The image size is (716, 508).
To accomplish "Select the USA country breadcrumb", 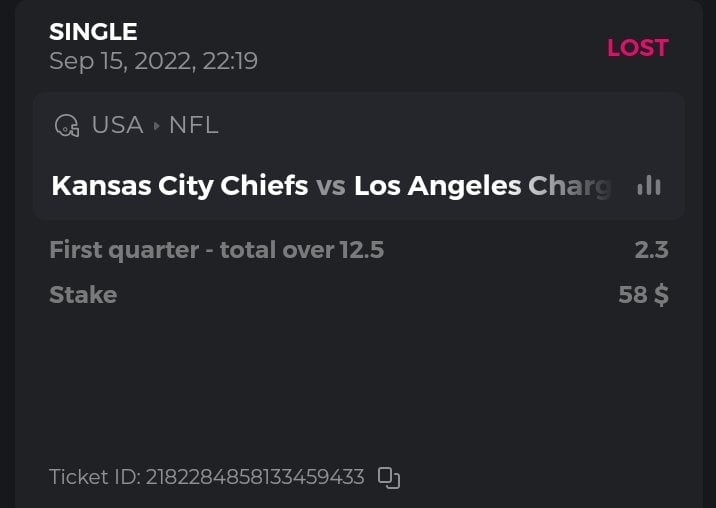I will [x=117, y=126].
